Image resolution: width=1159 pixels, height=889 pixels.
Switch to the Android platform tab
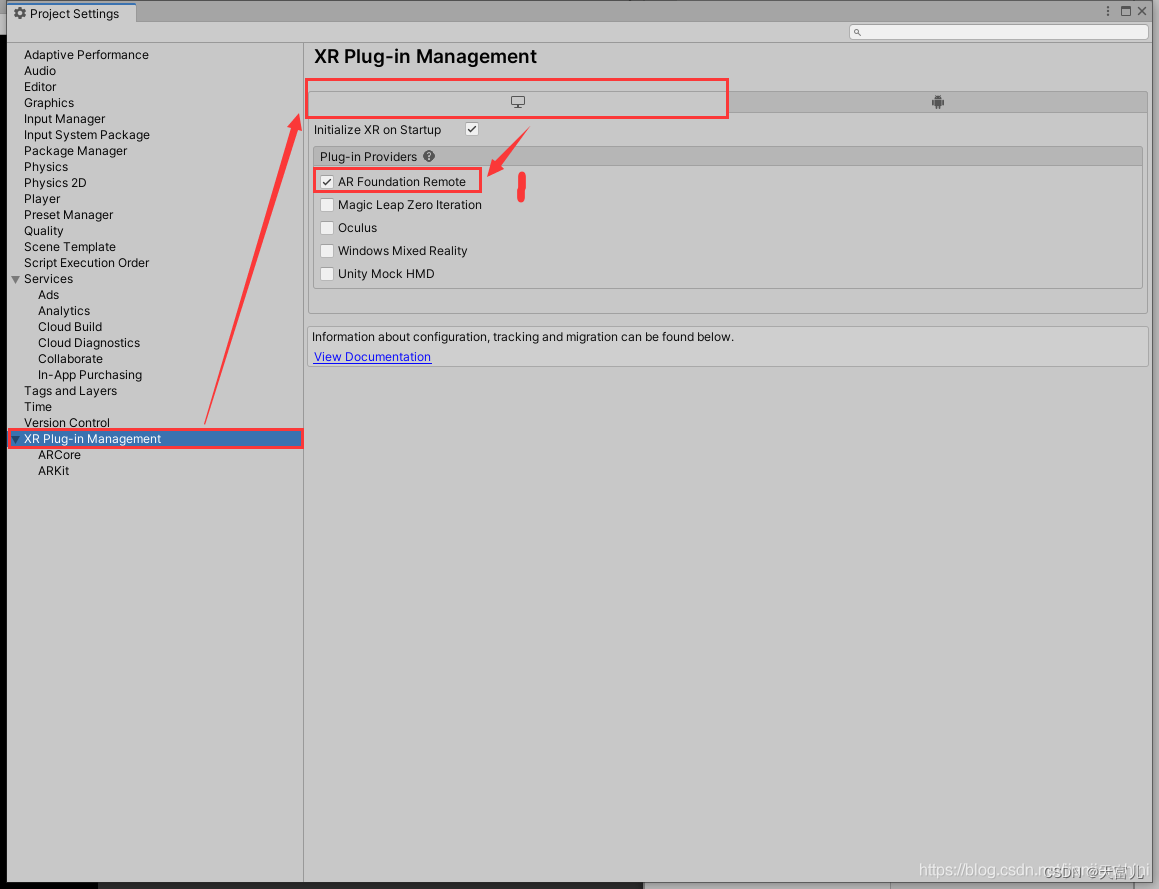(937, 101)
